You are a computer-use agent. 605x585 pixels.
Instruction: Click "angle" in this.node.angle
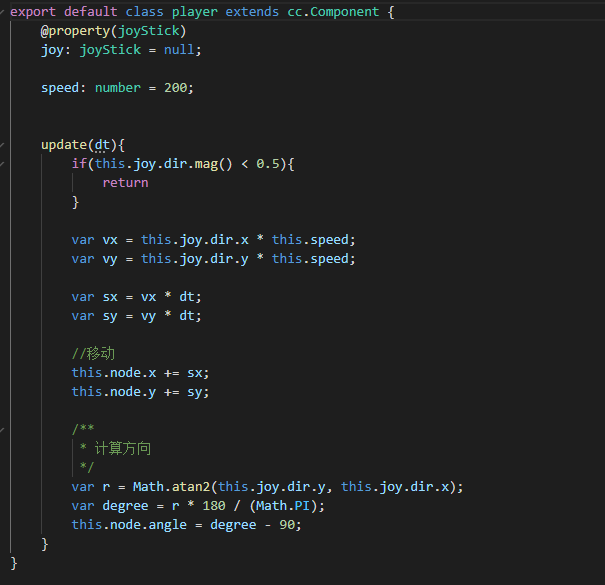[x=167, y=525]
